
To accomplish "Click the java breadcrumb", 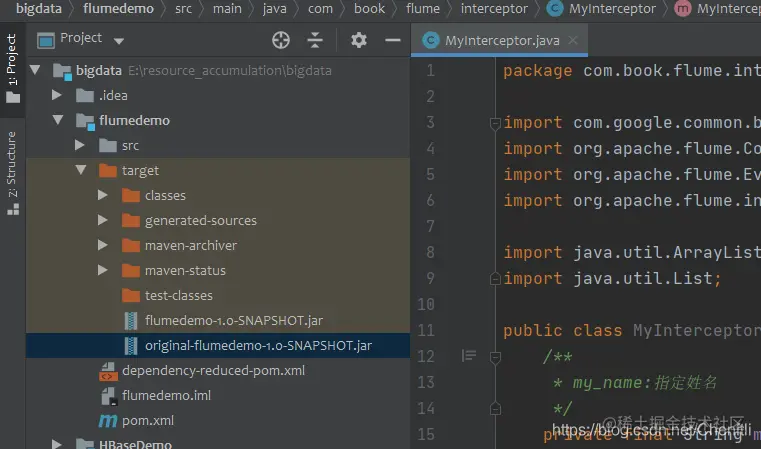I will click(274, 9).
